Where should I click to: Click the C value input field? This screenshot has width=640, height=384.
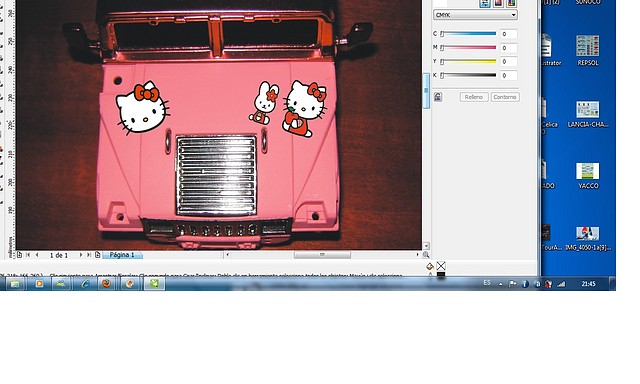tap(509, 34)
